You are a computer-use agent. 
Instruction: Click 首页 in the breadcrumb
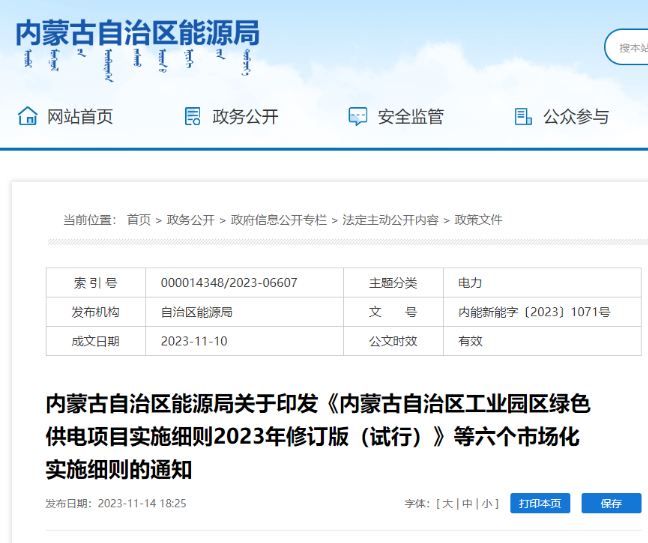pyautogui.click(x=138, y=220)
